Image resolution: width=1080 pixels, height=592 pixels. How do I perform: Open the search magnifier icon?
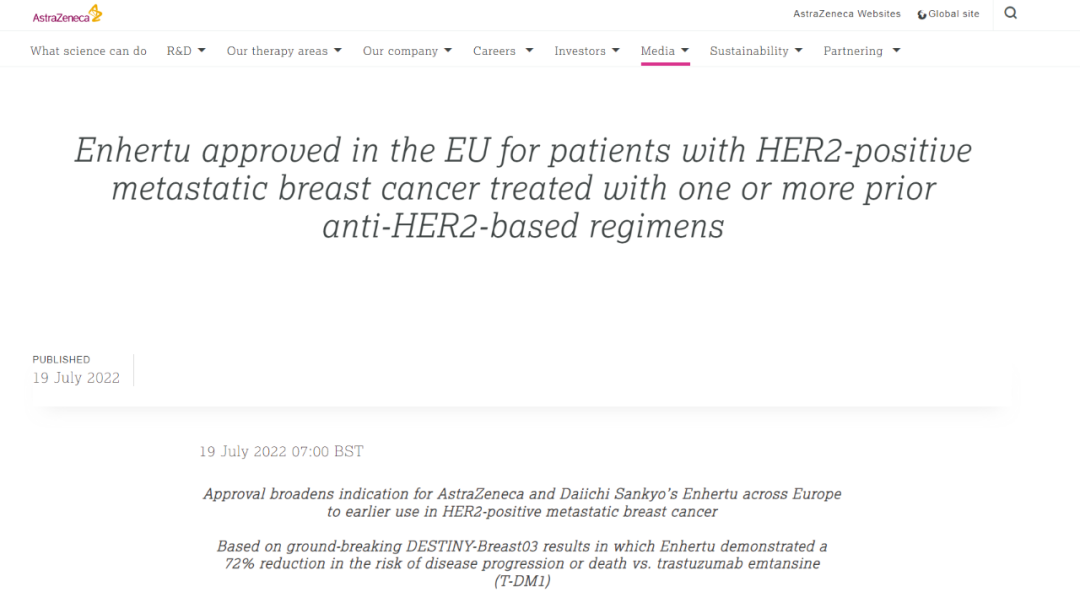[1010, 14]
